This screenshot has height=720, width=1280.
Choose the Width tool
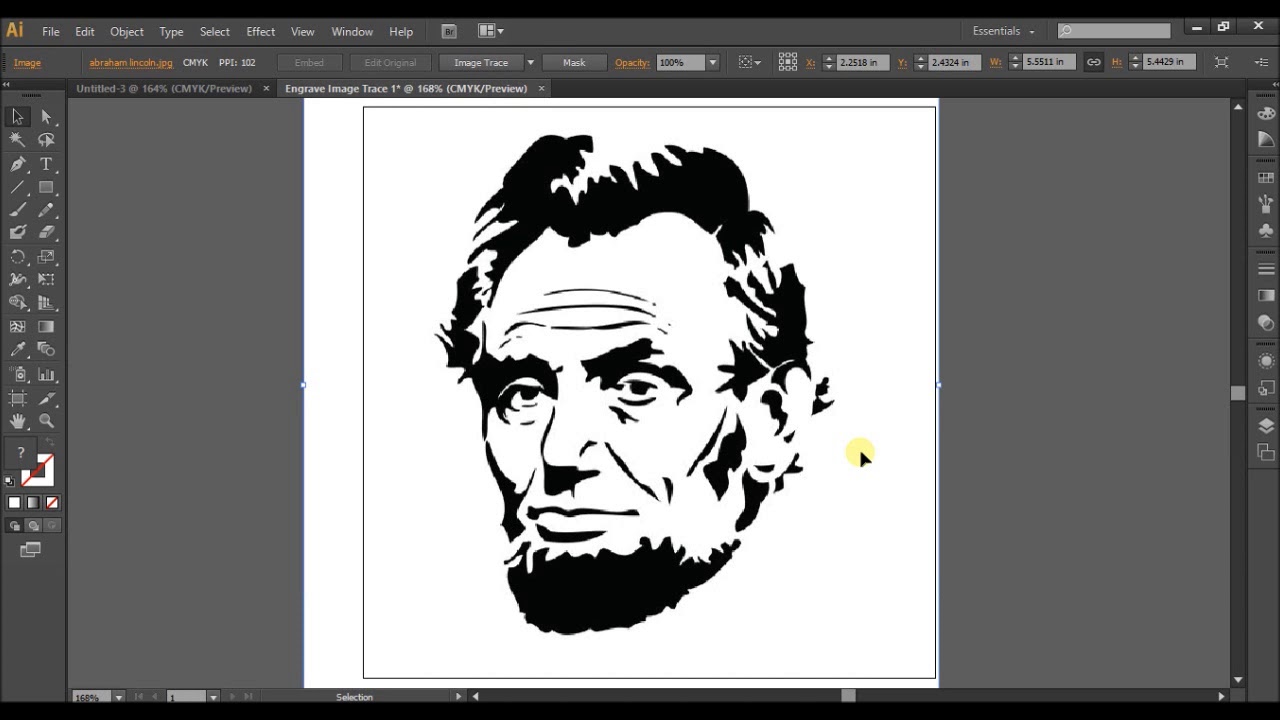(x=18, y=280)
